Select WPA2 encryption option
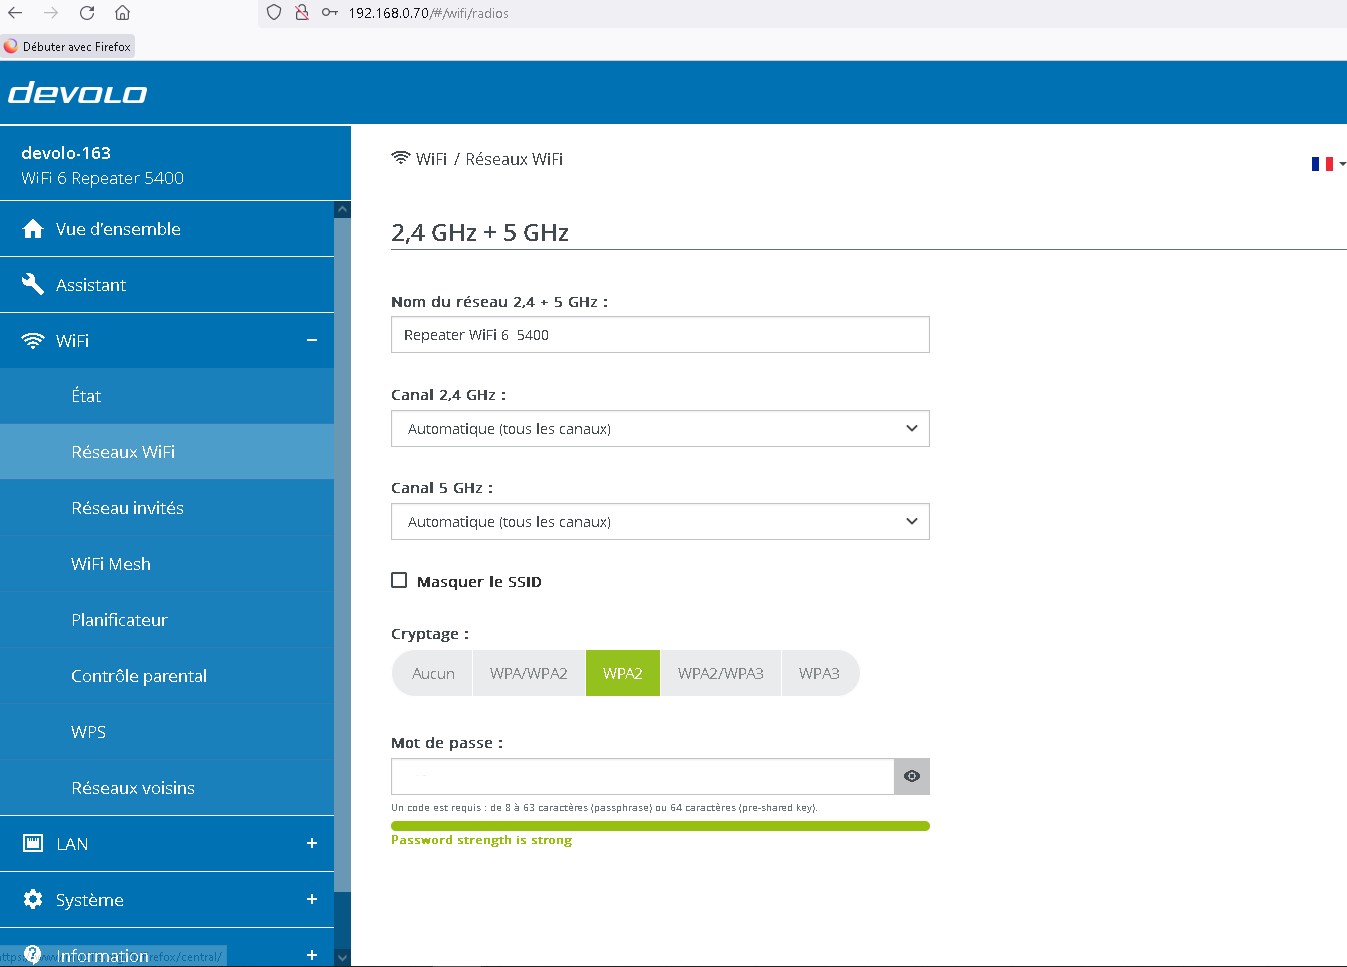1347x967 pixels. click(623, 673)
